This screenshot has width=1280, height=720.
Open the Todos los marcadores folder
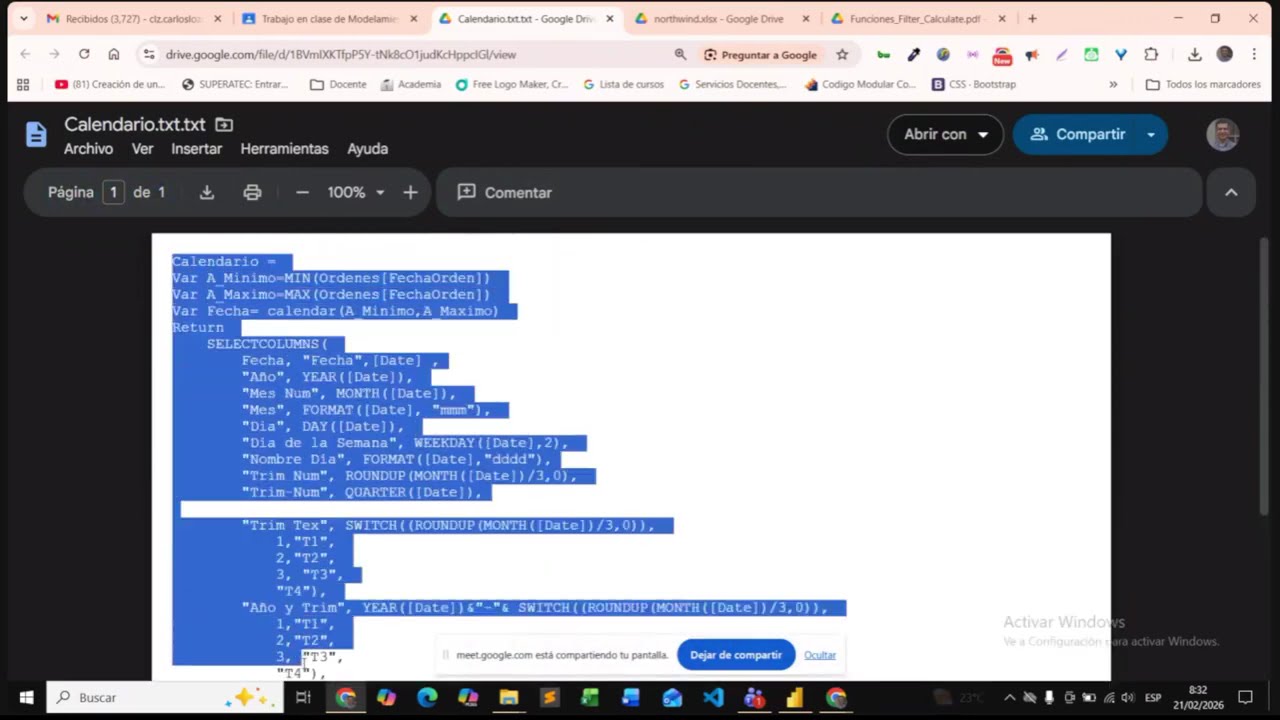pyautogui.click(x=1203, y=84)
